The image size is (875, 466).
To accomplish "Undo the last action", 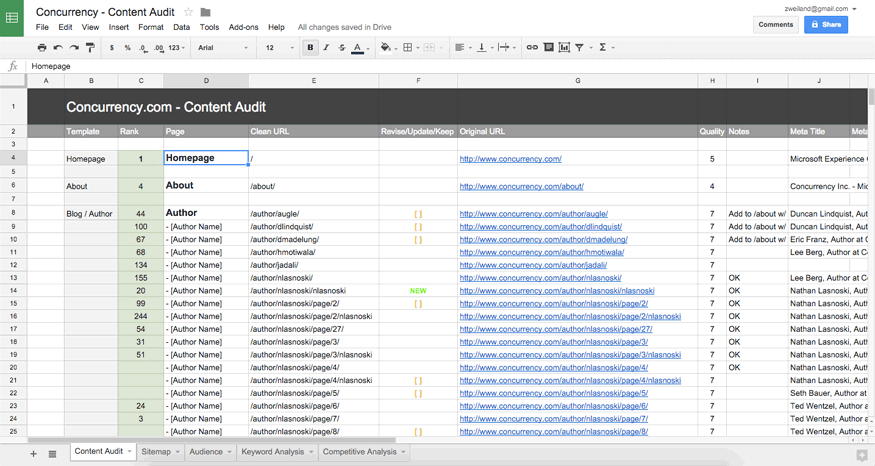I will pos(58,47).
